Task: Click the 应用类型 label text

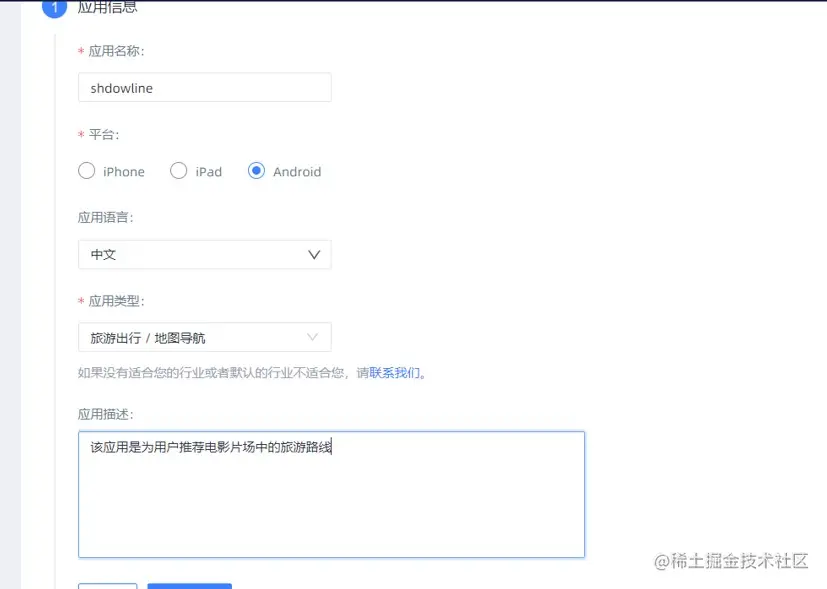Action: [x=116, y=301]
